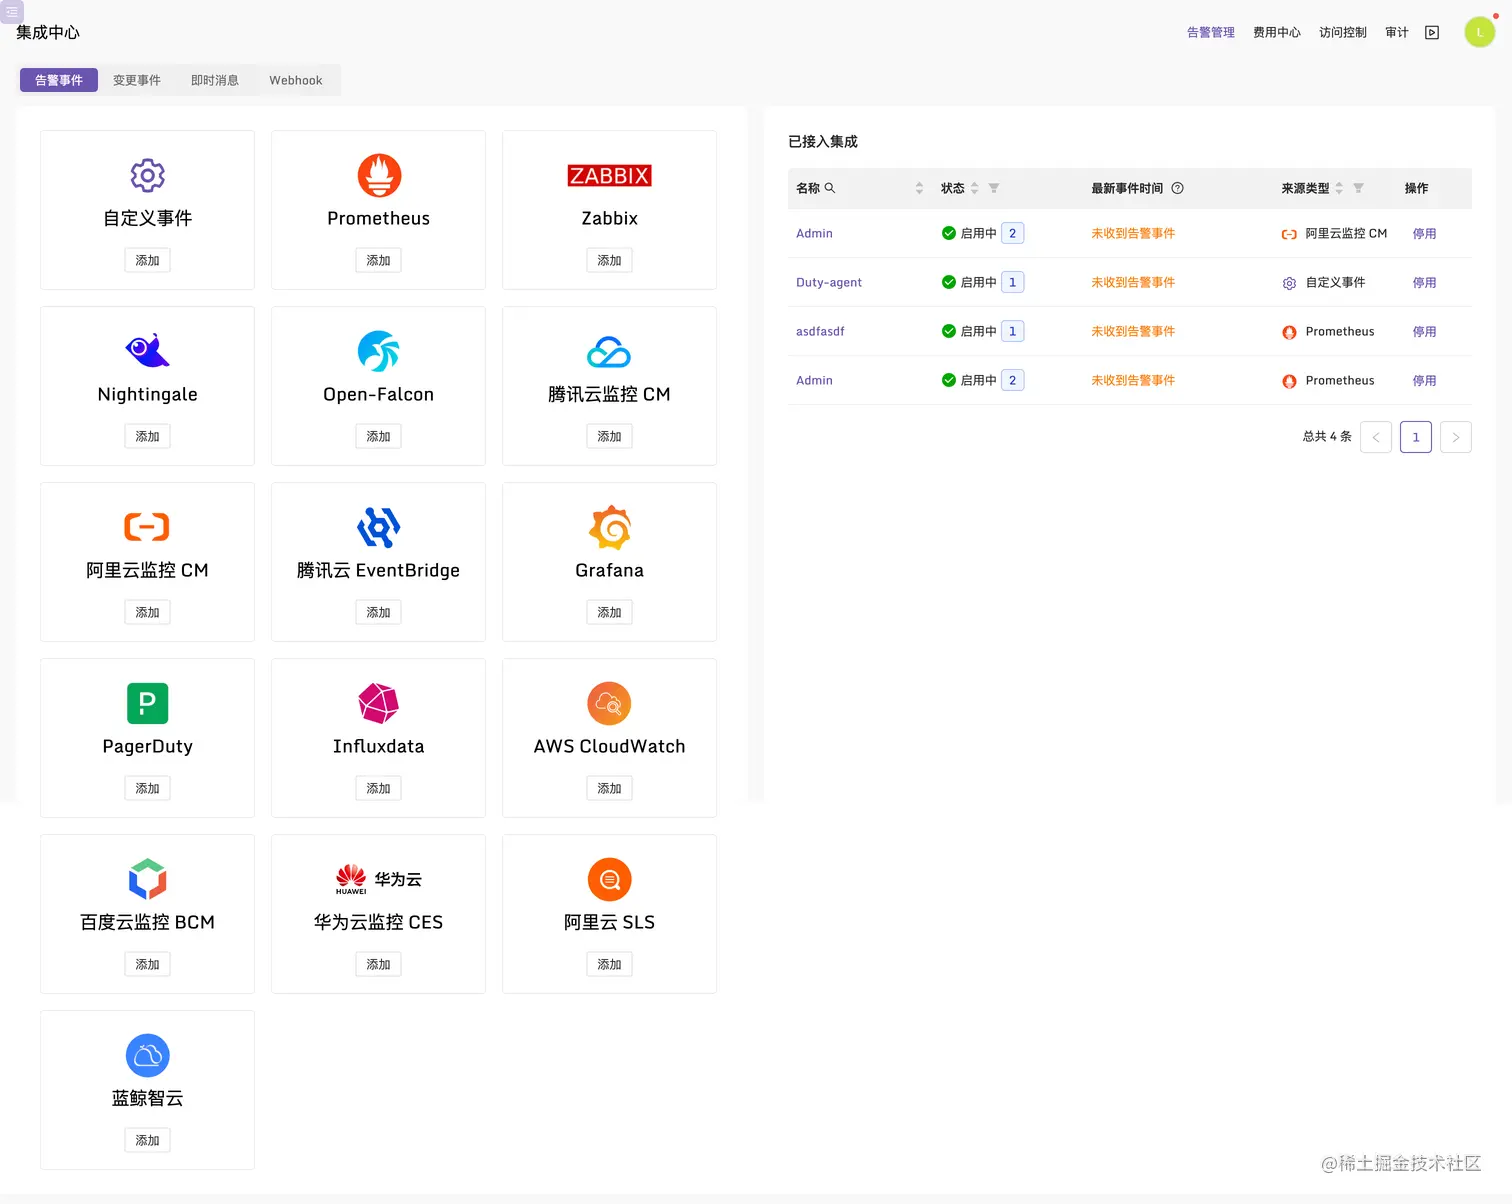Select page 1 in pagination
This screenshot has width=1512, height=1204.
[1416, 437]
